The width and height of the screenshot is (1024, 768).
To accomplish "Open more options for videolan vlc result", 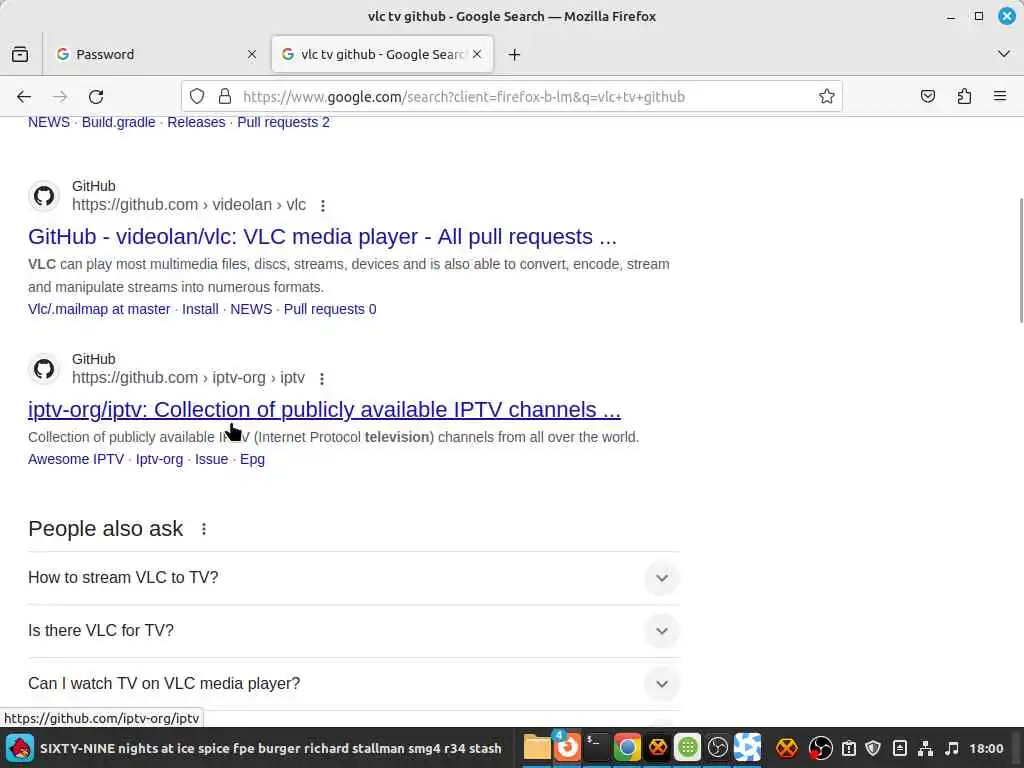I will (323, 206).
